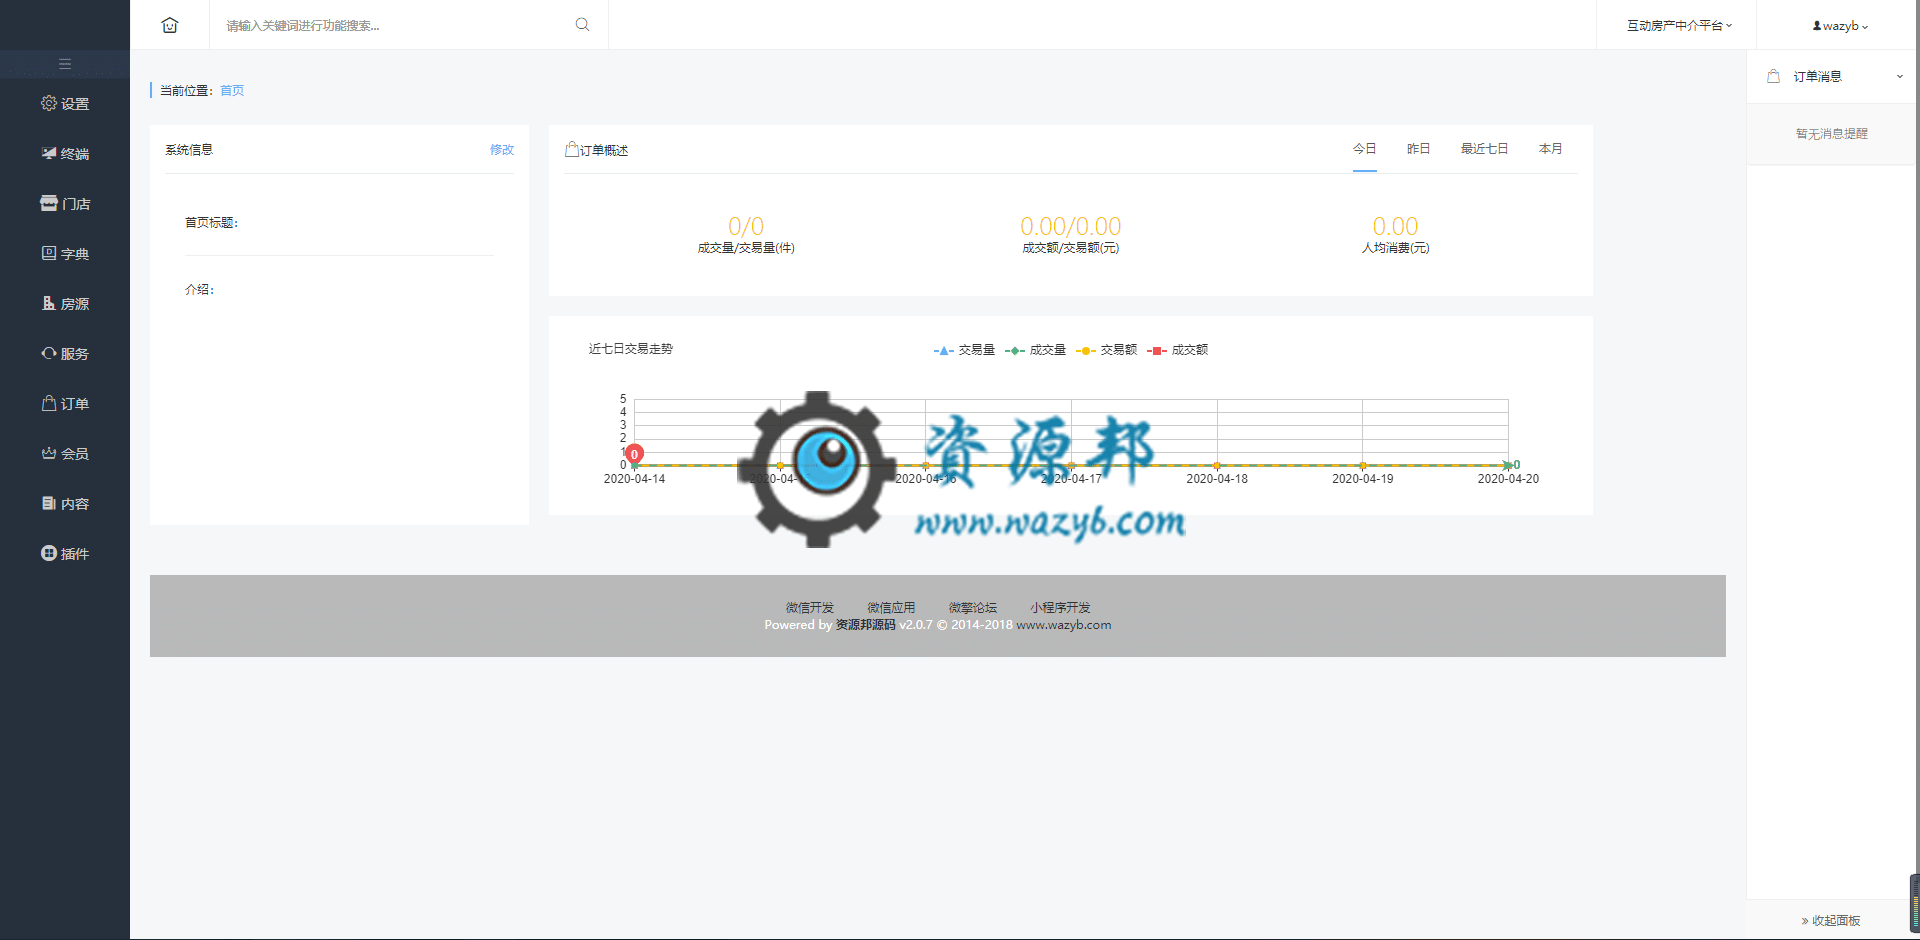The width and height of the screenshot is (1920, 940).
Task: Collapse side panel via 收起面板
Action: tap(1831, 920)
